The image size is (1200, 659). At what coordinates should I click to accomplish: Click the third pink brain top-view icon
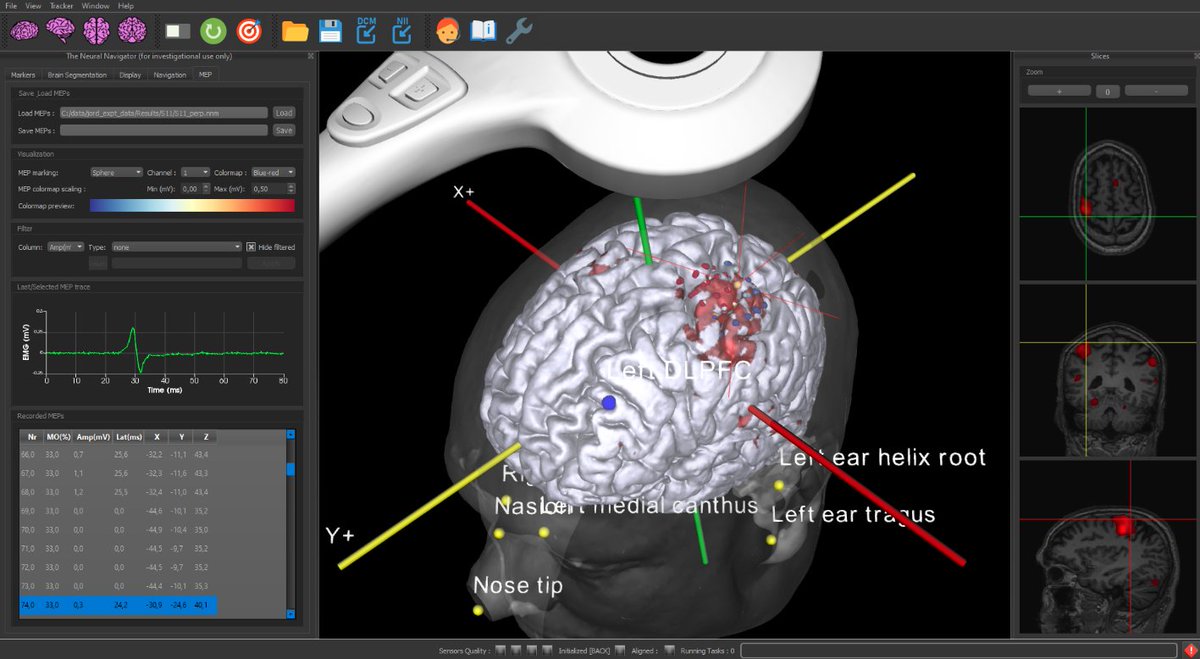(x=97, y=31)
